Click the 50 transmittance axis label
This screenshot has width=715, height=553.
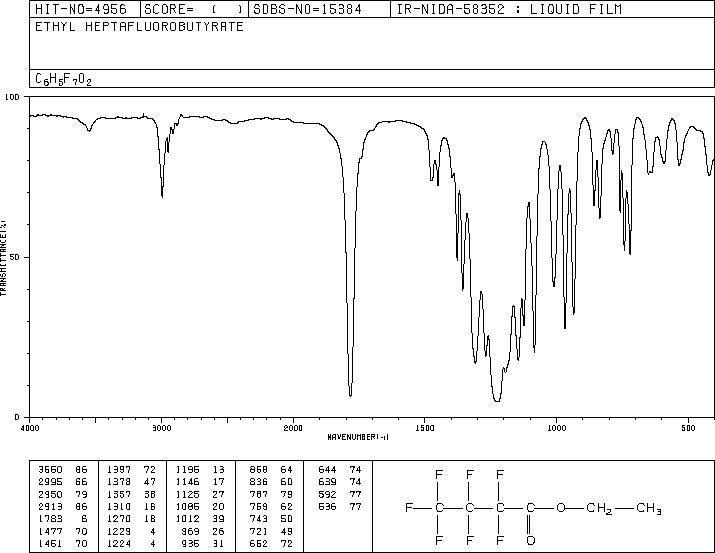coord(14,257)
